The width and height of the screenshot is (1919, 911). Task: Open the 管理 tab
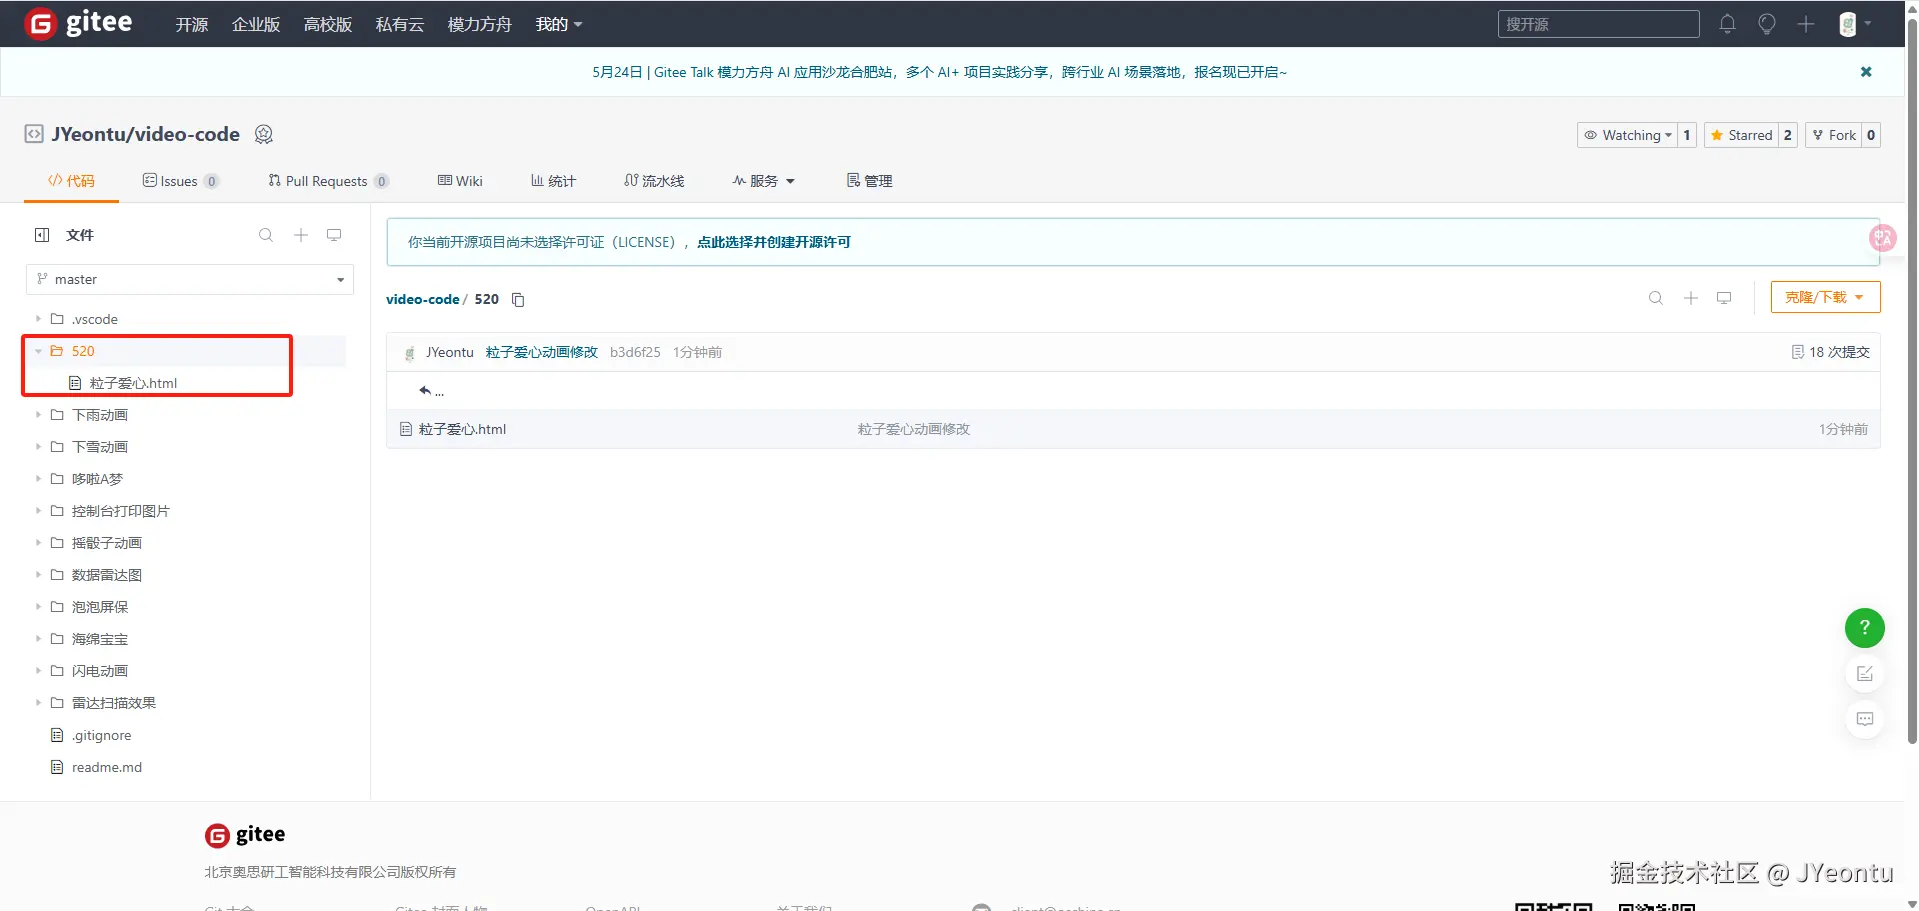[869, 181]
